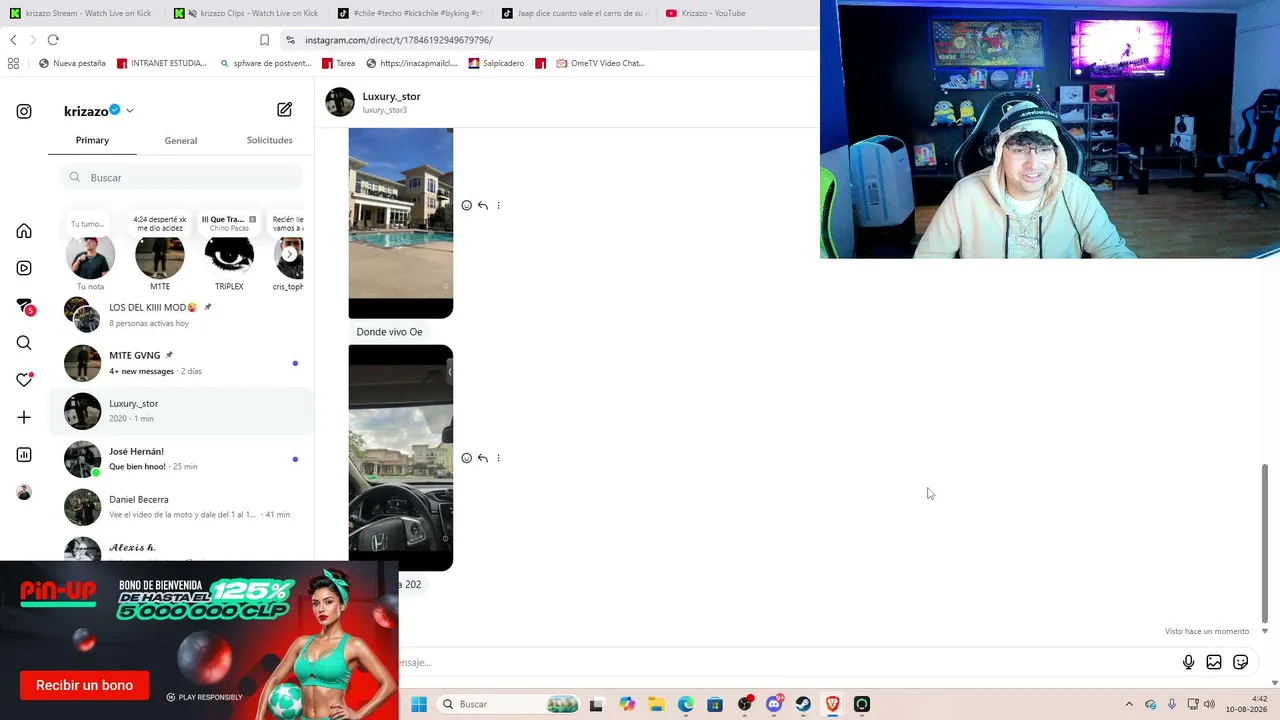
Task: Click the volume icon in system tray
Action: tap(1209, 704)
